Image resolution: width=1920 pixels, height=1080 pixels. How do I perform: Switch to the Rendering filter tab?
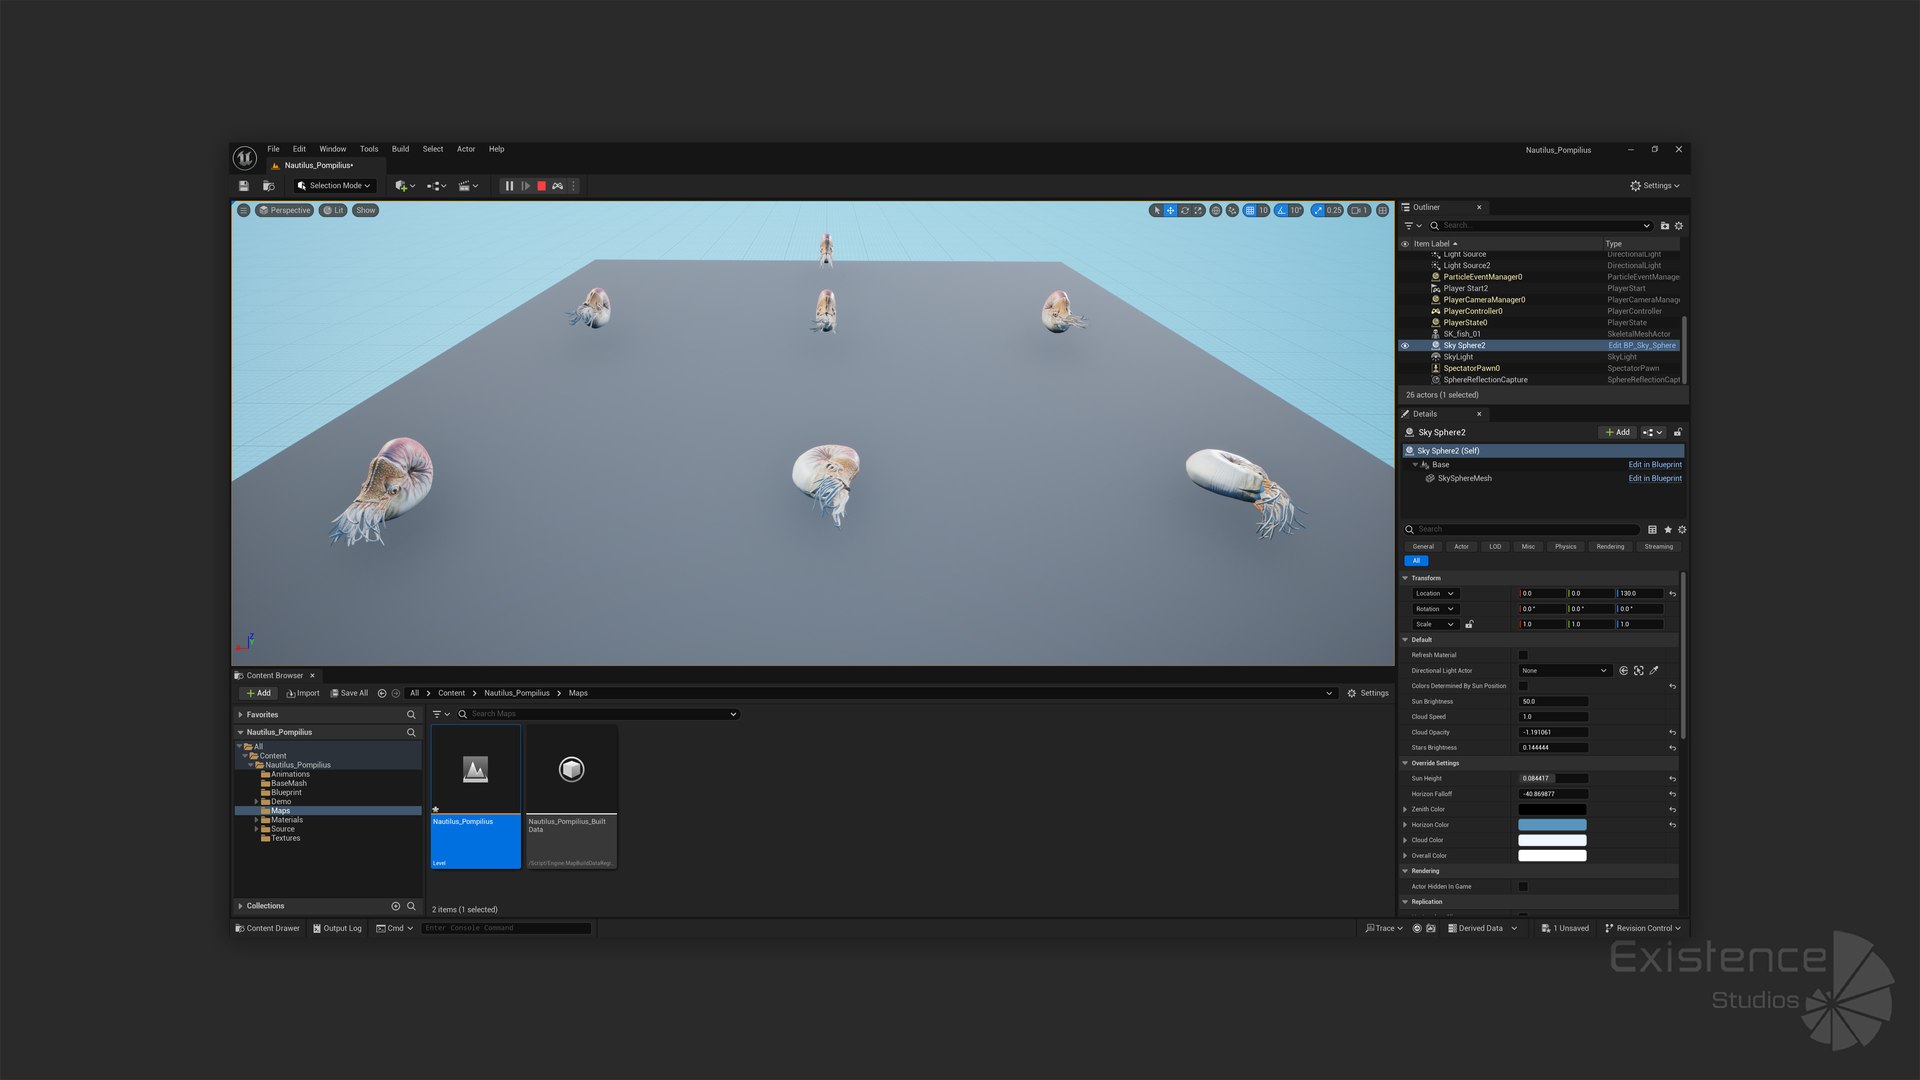pyautogui.click(x=1610, y=547)
